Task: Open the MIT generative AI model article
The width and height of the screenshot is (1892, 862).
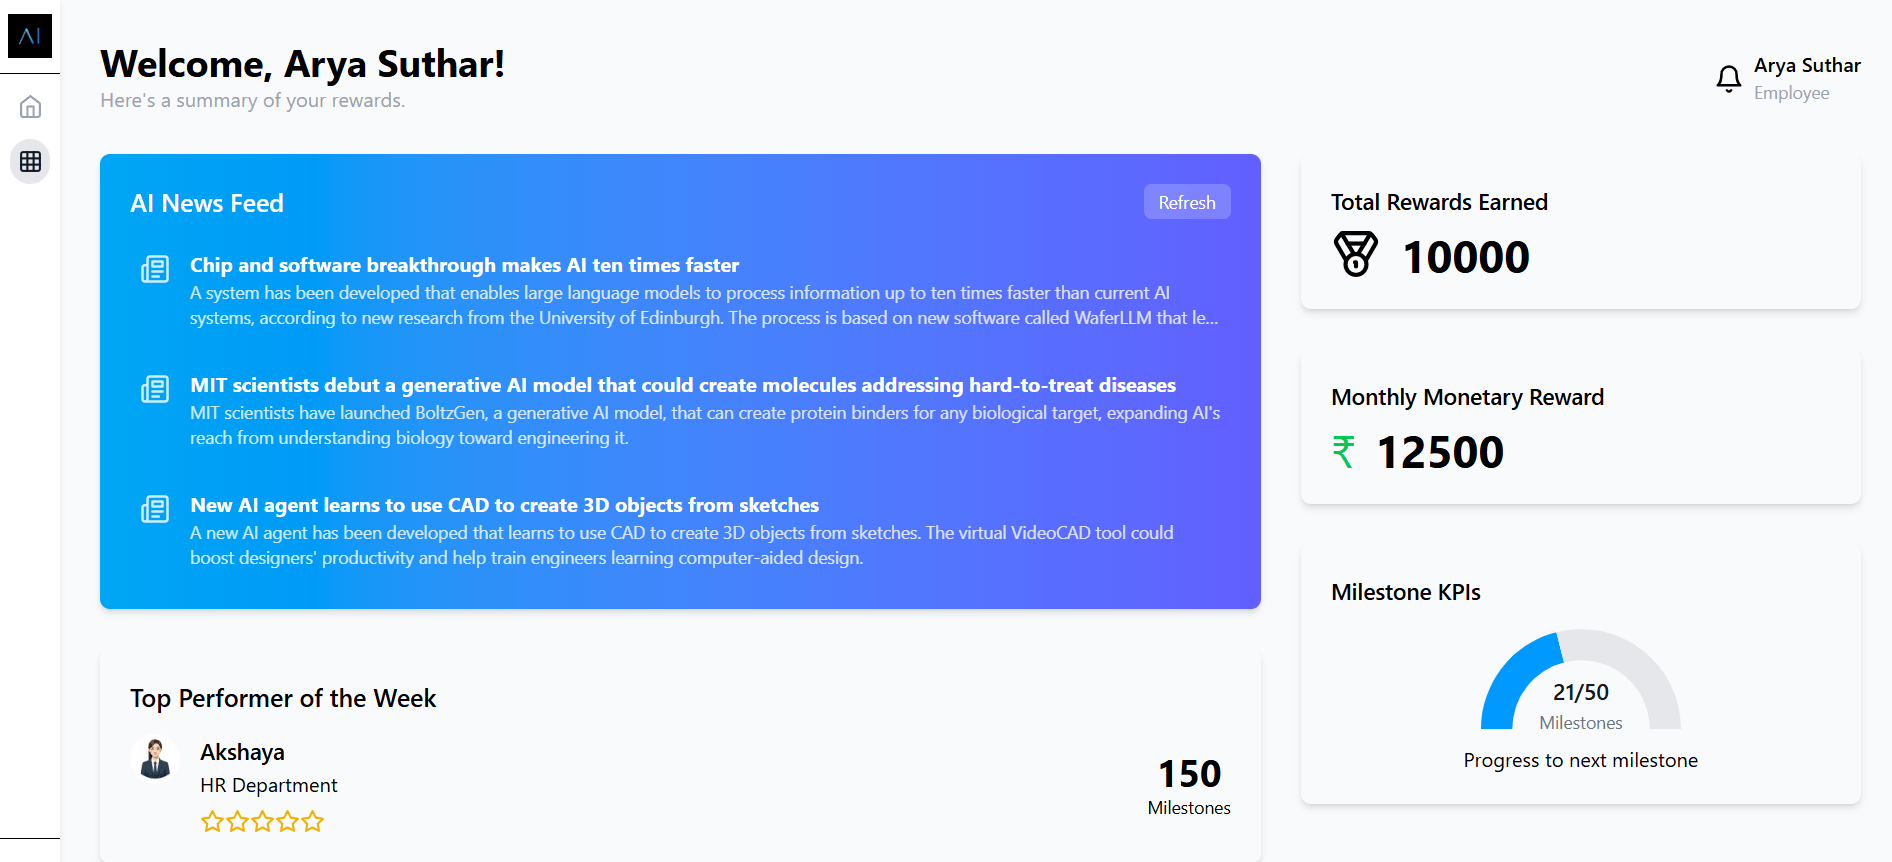Action: [683, 385]
